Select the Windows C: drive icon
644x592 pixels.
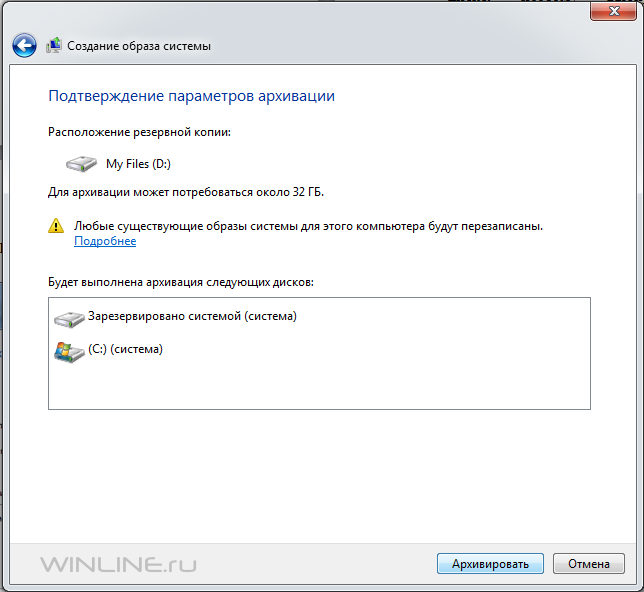(69, 352)
